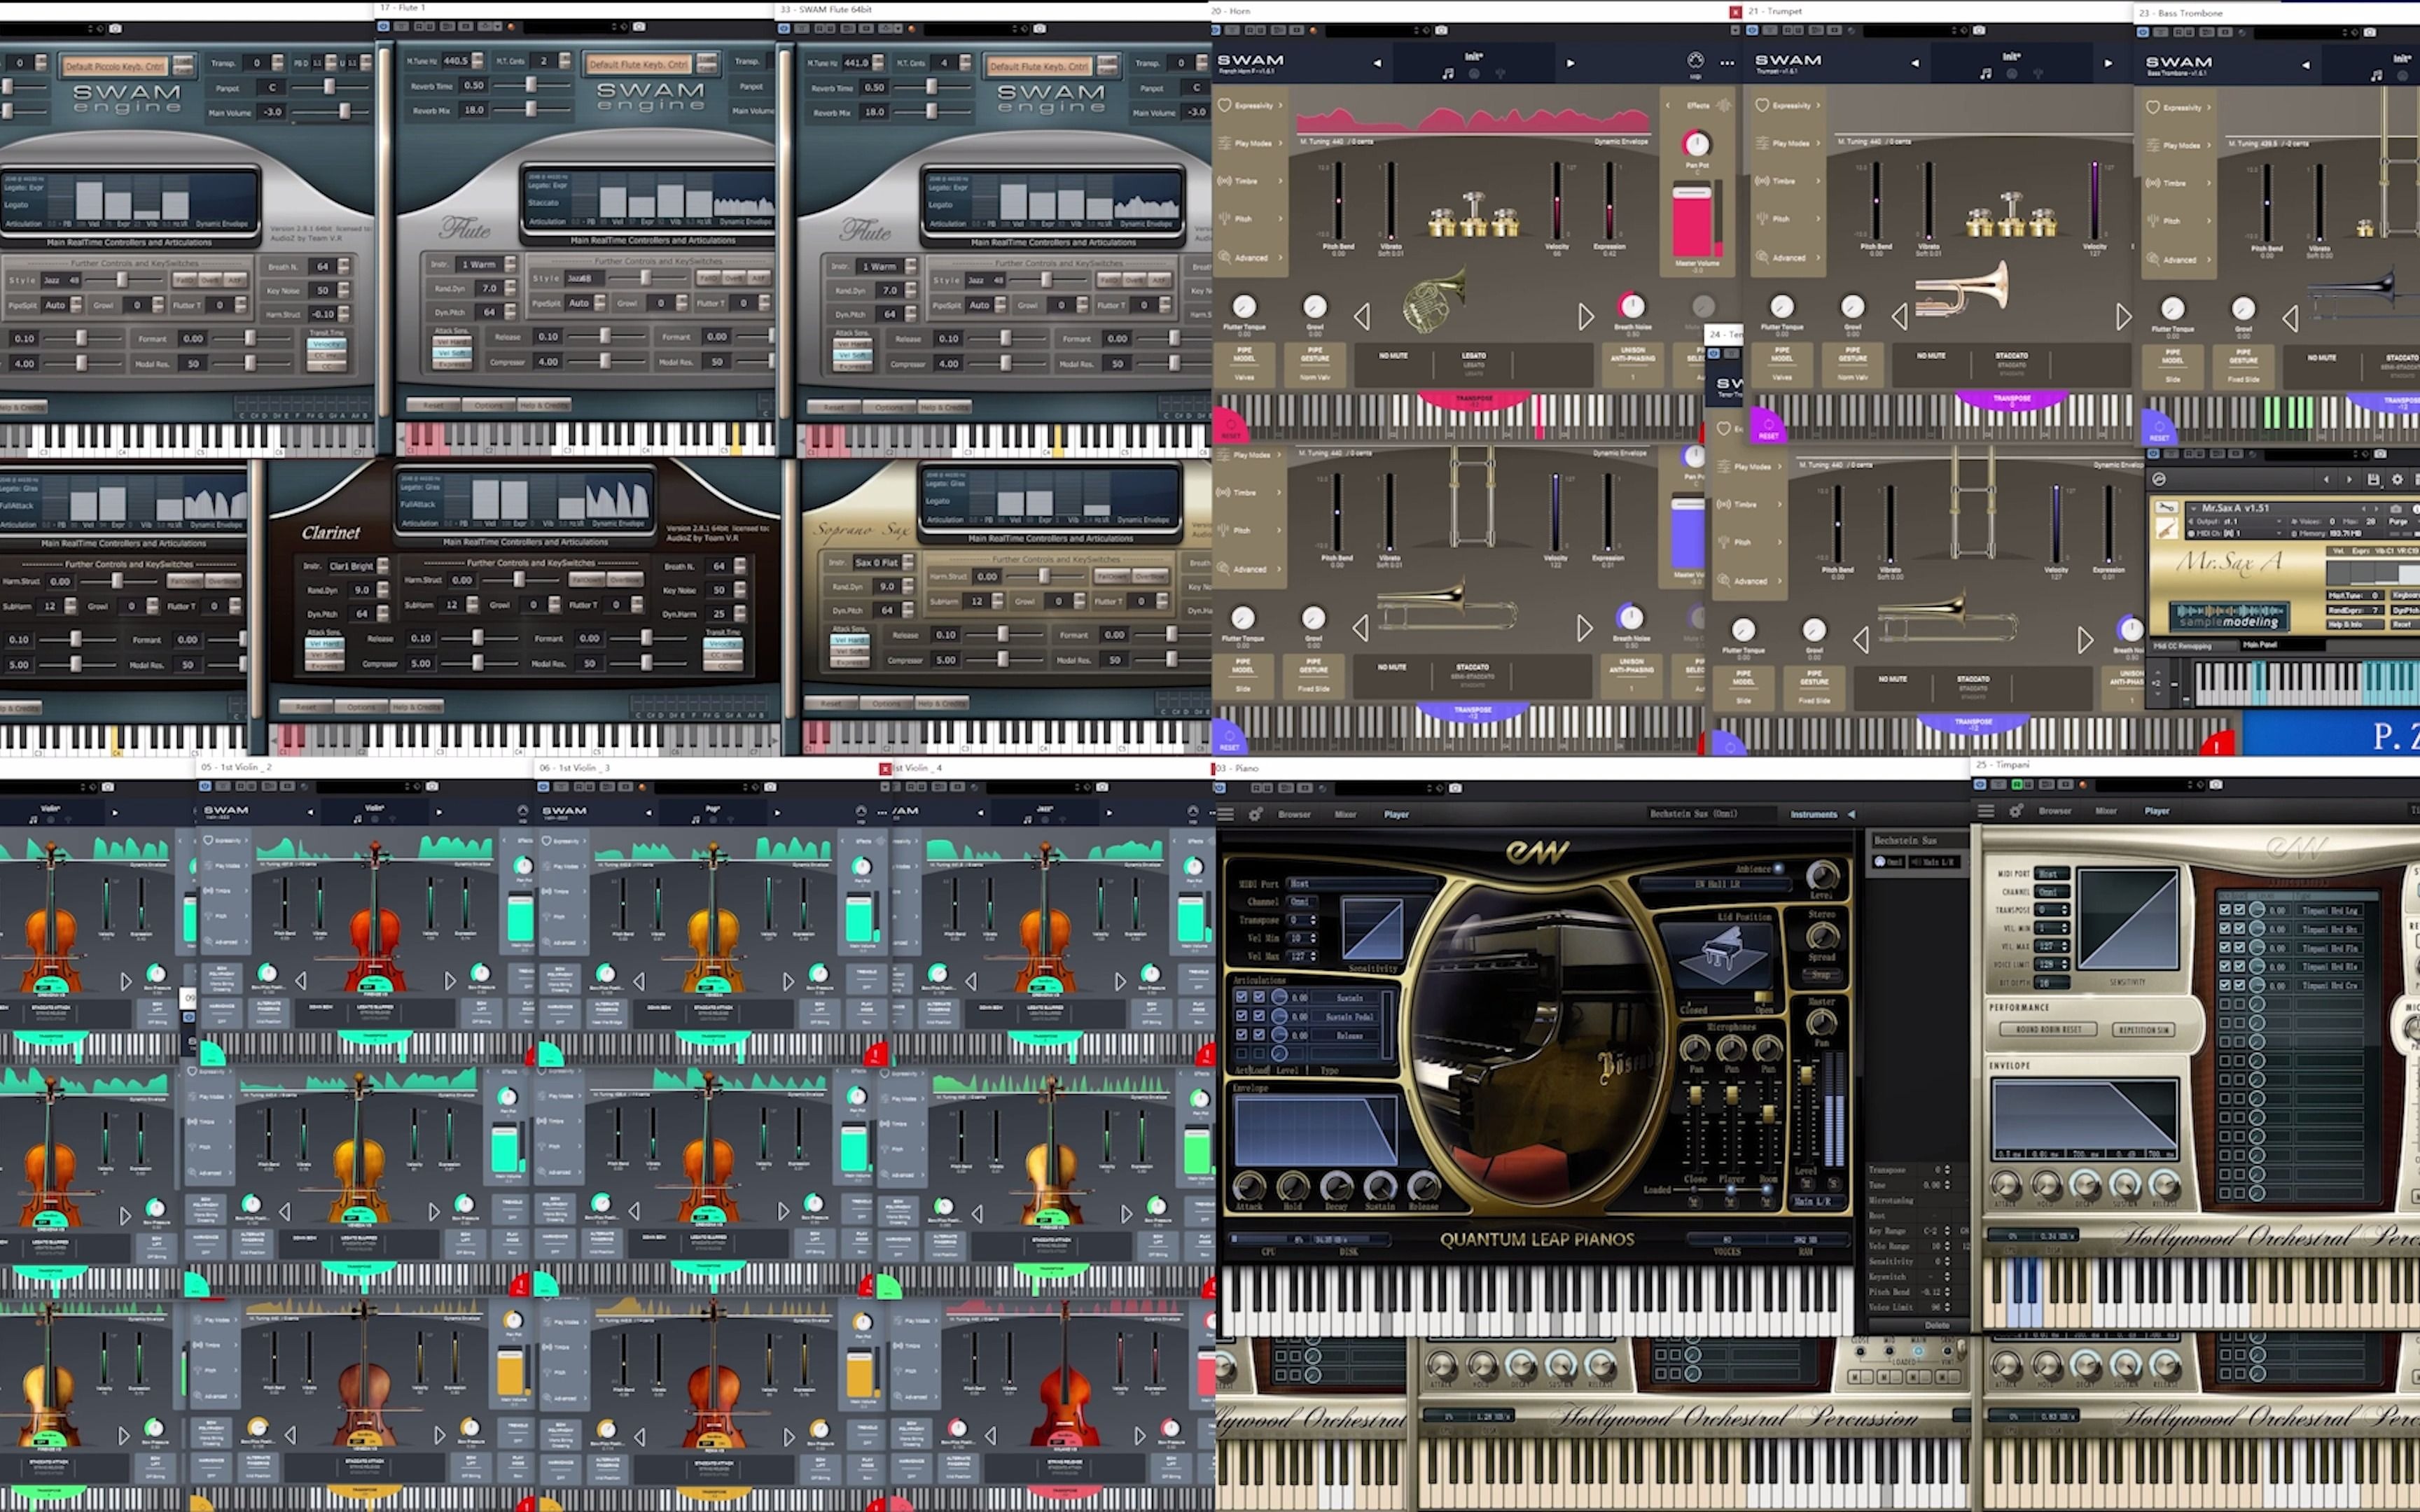The height and width of the screenshot is (1512, 2420).
Task: Open hamburger menu in Piano Play window
Action: click(1226, 814)
